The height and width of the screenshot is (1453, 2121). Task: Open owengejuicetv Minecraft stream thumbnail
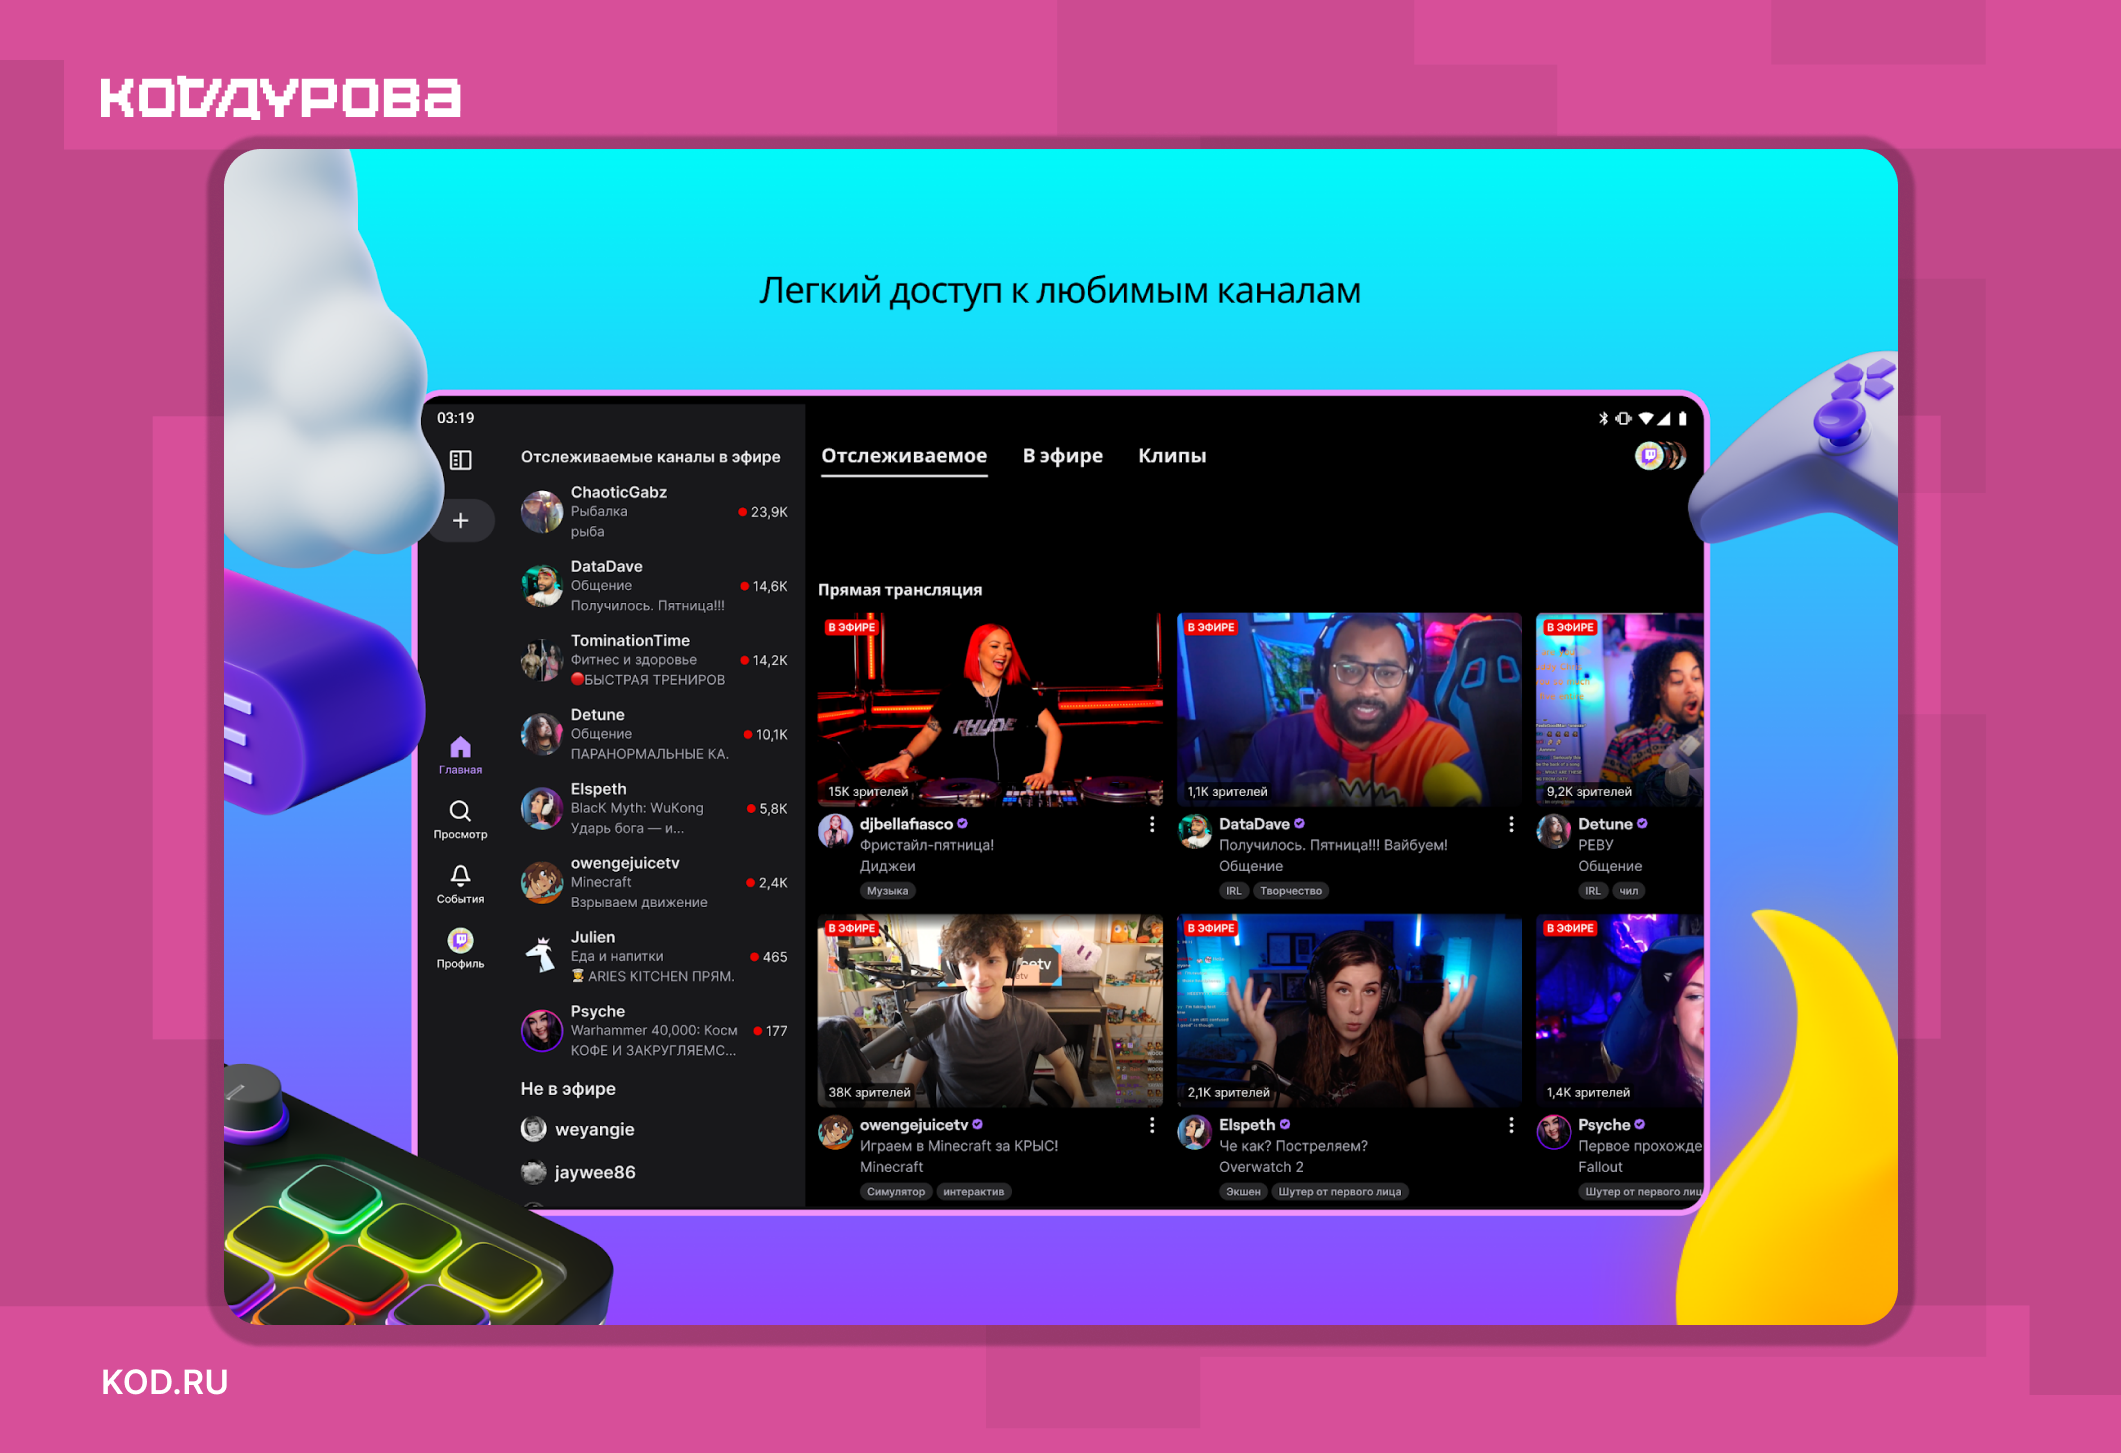(990, 1010)
